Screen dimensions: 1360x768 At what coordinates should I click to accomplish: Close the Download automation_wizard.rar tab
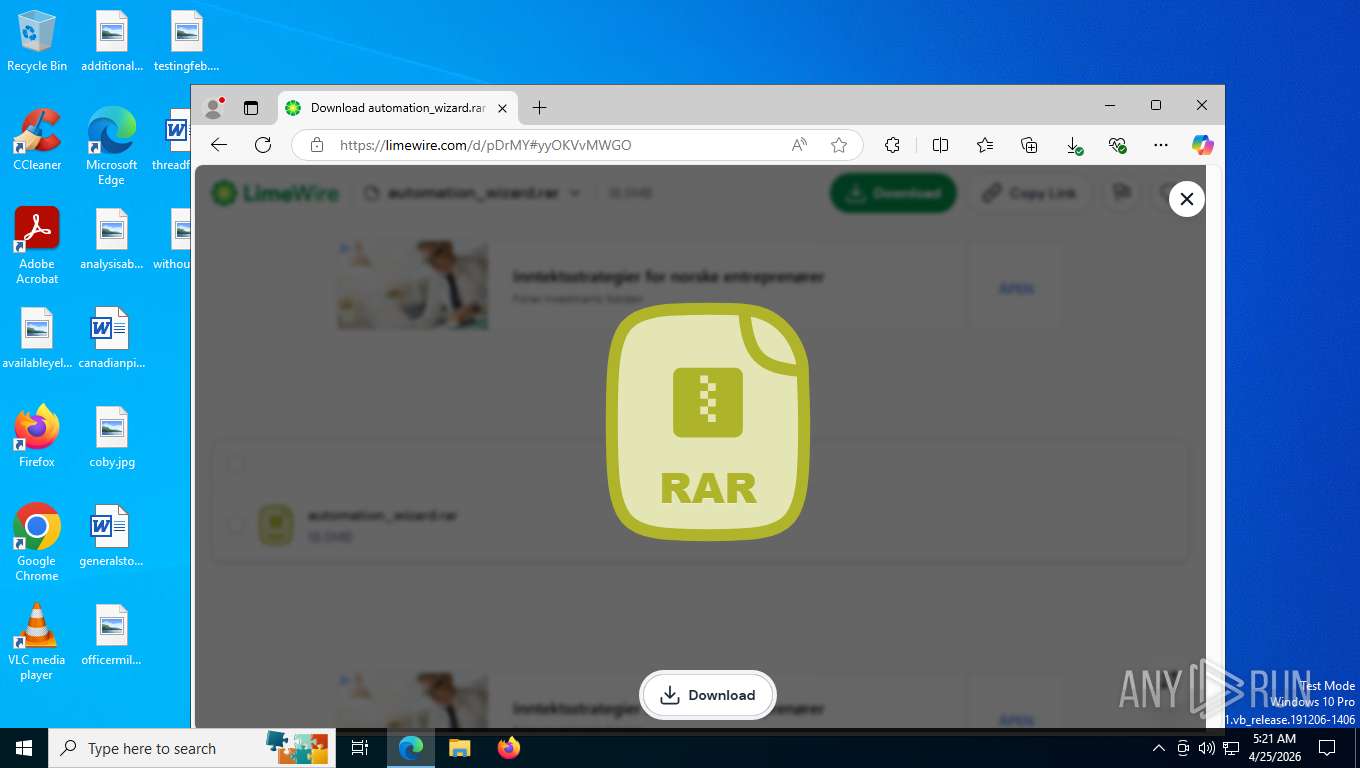point(503,108)
